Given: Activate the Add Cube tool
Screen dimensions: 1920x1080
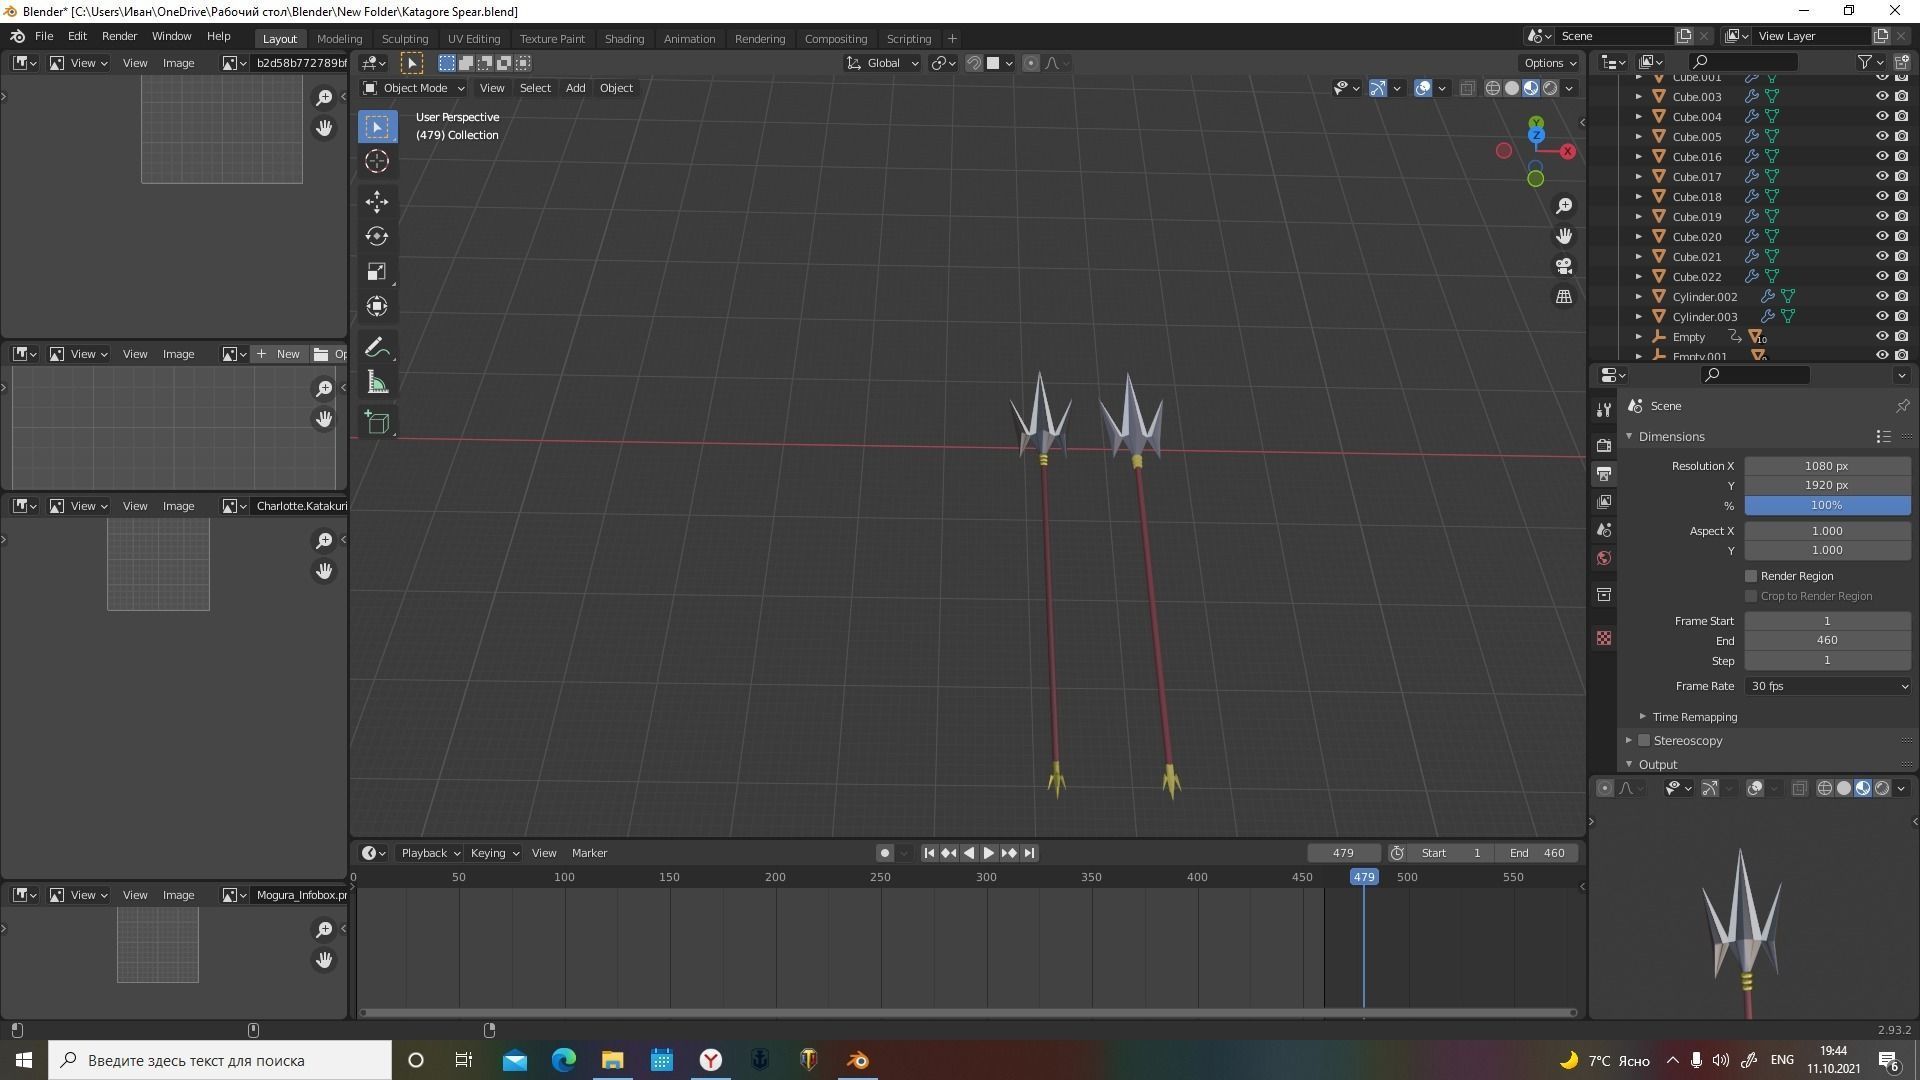Looking at the screenshot, I should pyautogui.click(x=377, y=422).
